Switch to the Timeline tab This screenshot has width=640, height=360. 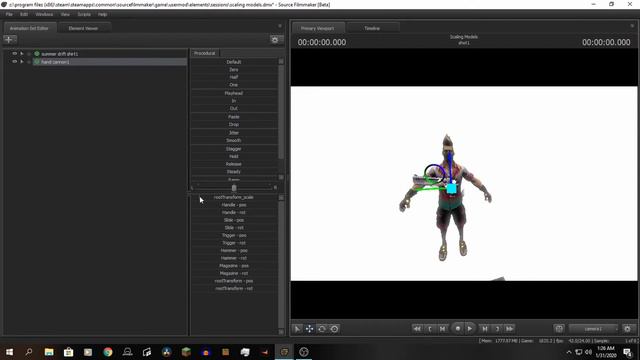(x=372, y=28)
